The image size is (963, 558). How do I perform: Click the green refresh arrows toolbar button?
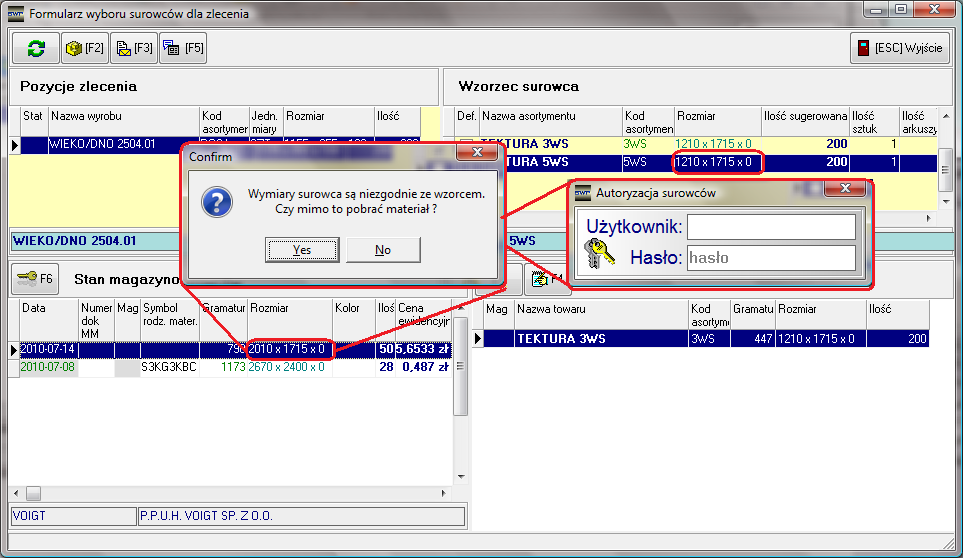tap(36, 48)
